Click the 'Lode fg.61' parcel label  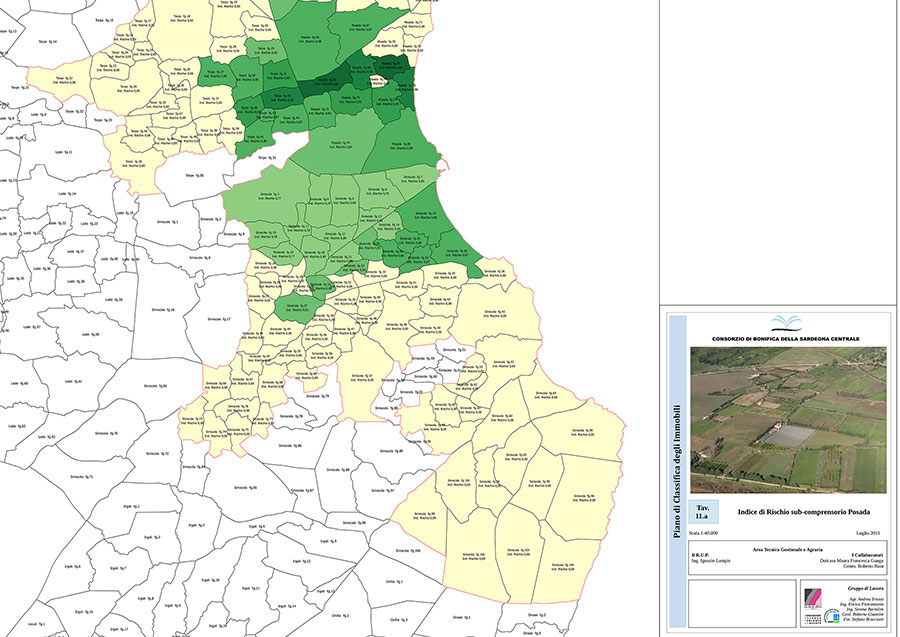(73, 381)
